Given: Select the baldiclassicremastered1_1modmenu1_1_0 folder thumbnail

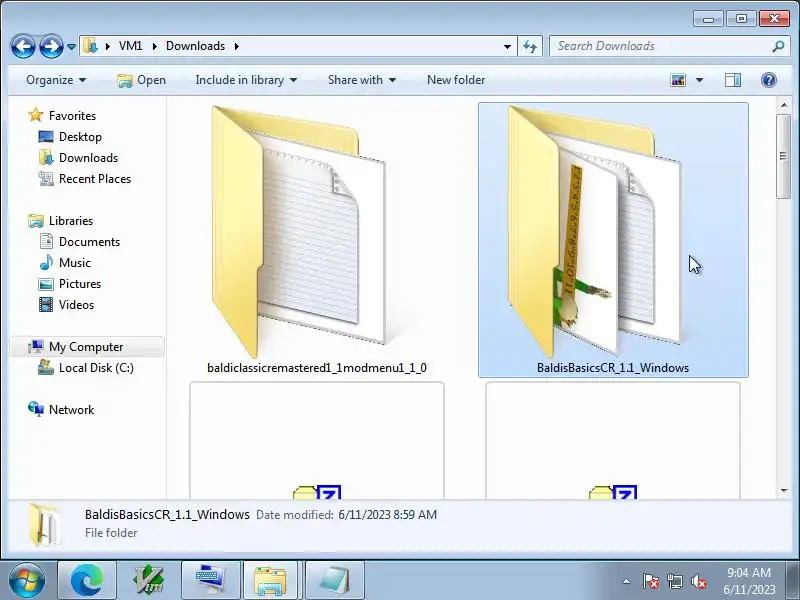Looking at the screenshot, I should point(298,232).
